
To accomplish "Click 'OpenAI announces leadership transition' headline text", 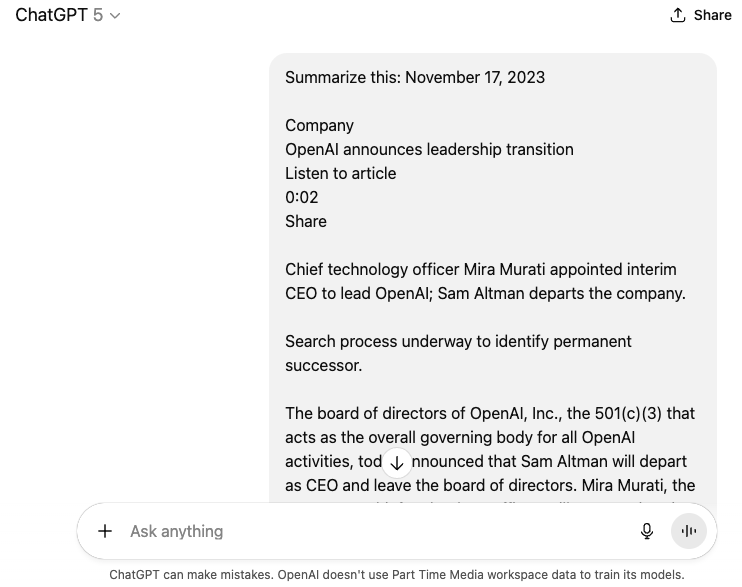I will coord(429,149).
